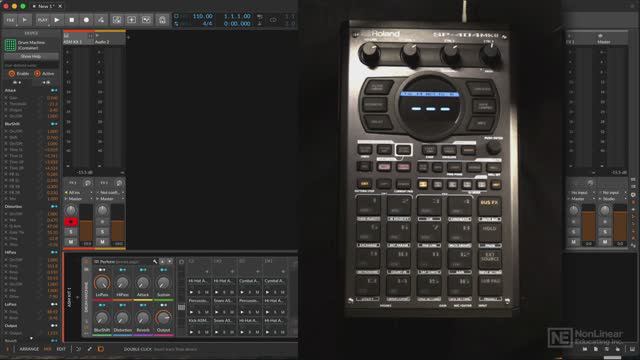Open FX 1 channel 'No input' dropdown
The width and height of the screenshot is (640, 360).
point(581,193)
